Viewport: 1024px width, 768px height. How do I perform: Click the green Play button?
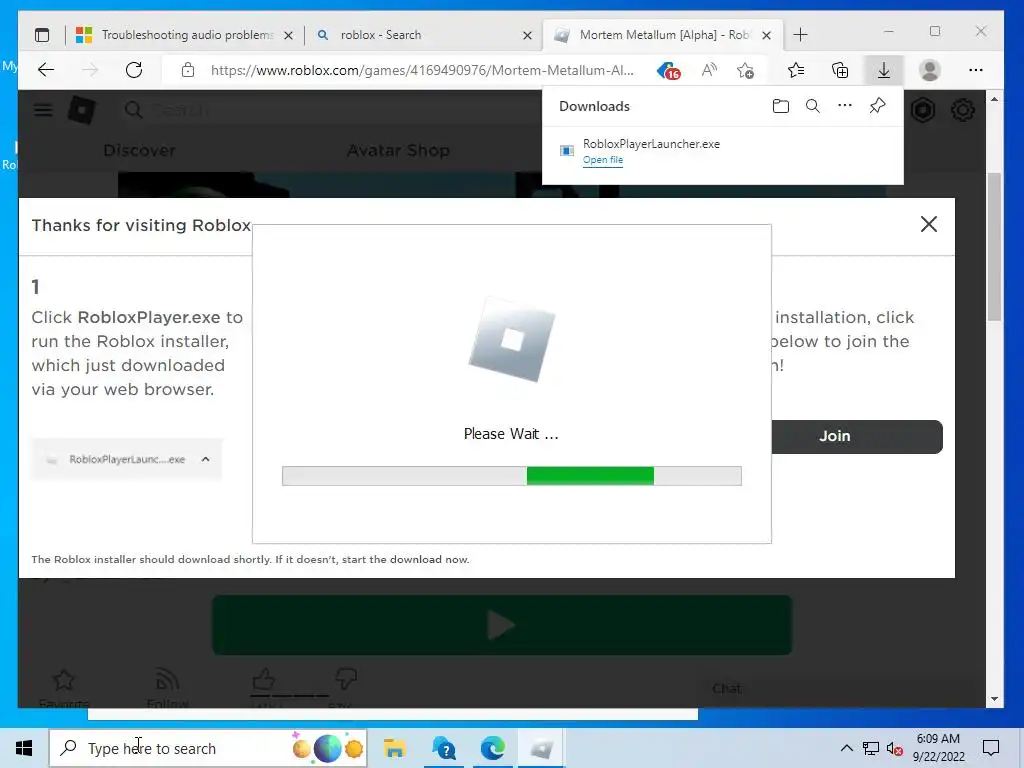pyautogui.click(x=502, y=625)
